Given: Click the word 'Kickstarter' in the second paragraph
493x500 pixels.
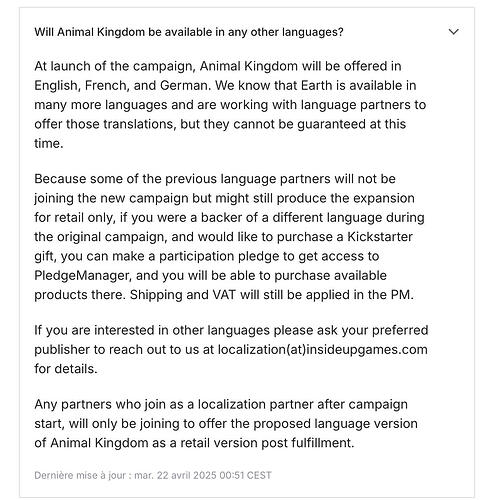Looking at the screenshot, I should pos(380,237).
